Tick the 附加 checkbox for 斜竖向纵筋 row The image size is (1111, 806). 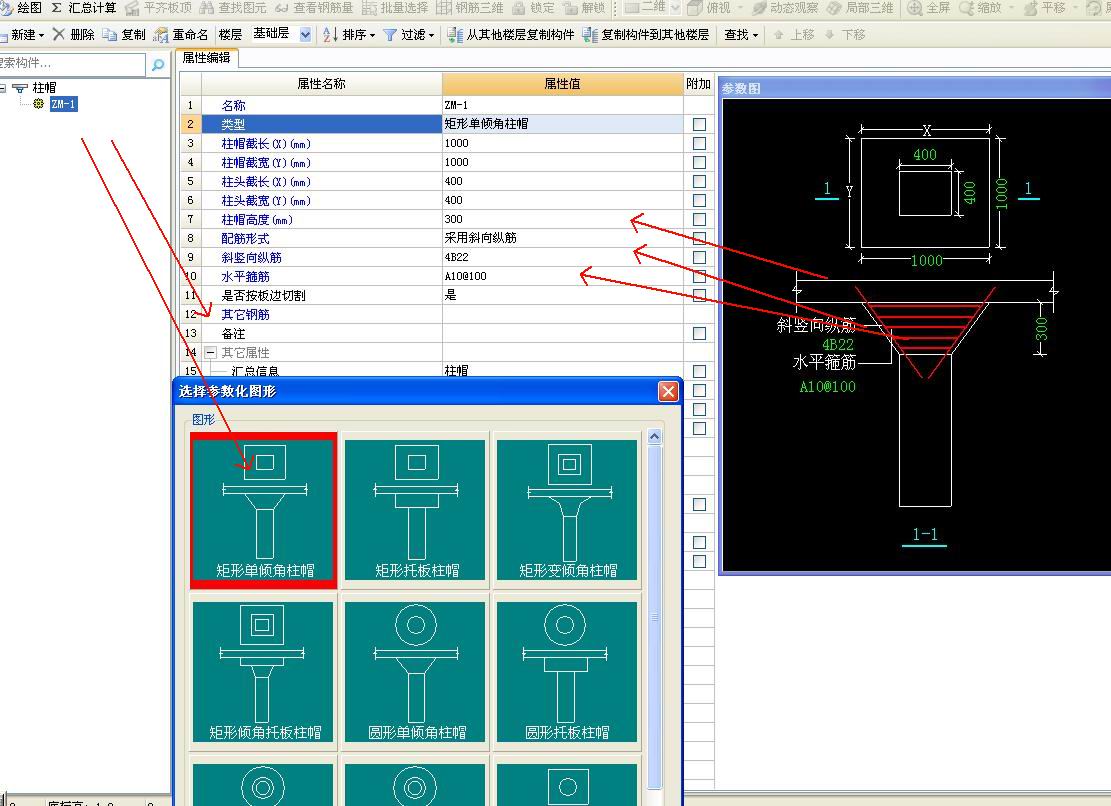pyautogui.click(x=699, y=257)
